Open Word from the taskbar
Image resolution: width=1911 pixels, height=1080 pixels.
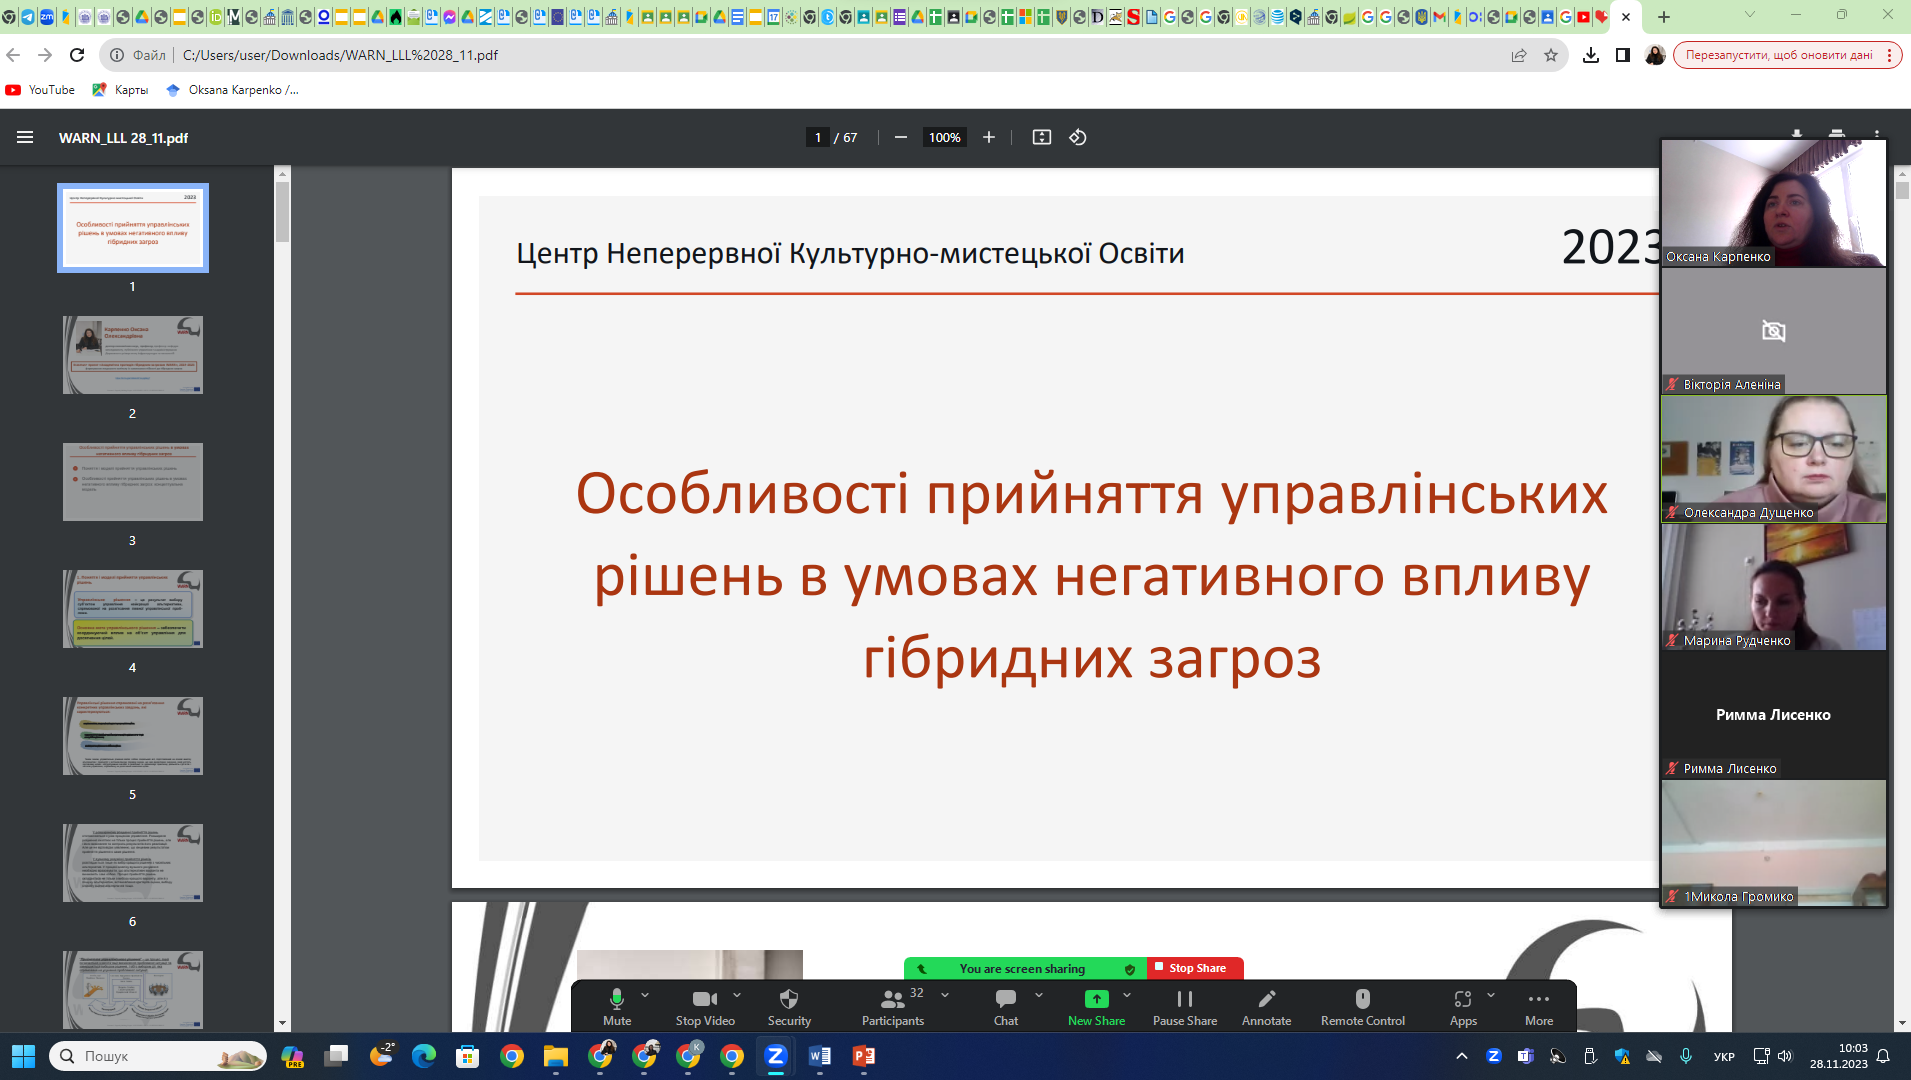click(820, 1056)
